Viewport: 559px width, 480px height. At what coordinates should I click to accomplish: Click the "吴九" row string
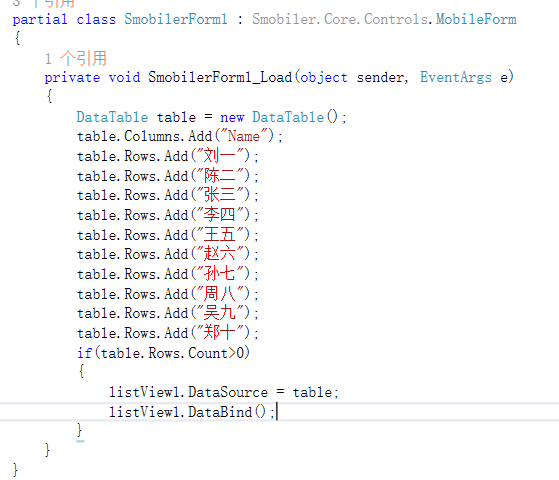pyautogui.click(x=220, y=313)
